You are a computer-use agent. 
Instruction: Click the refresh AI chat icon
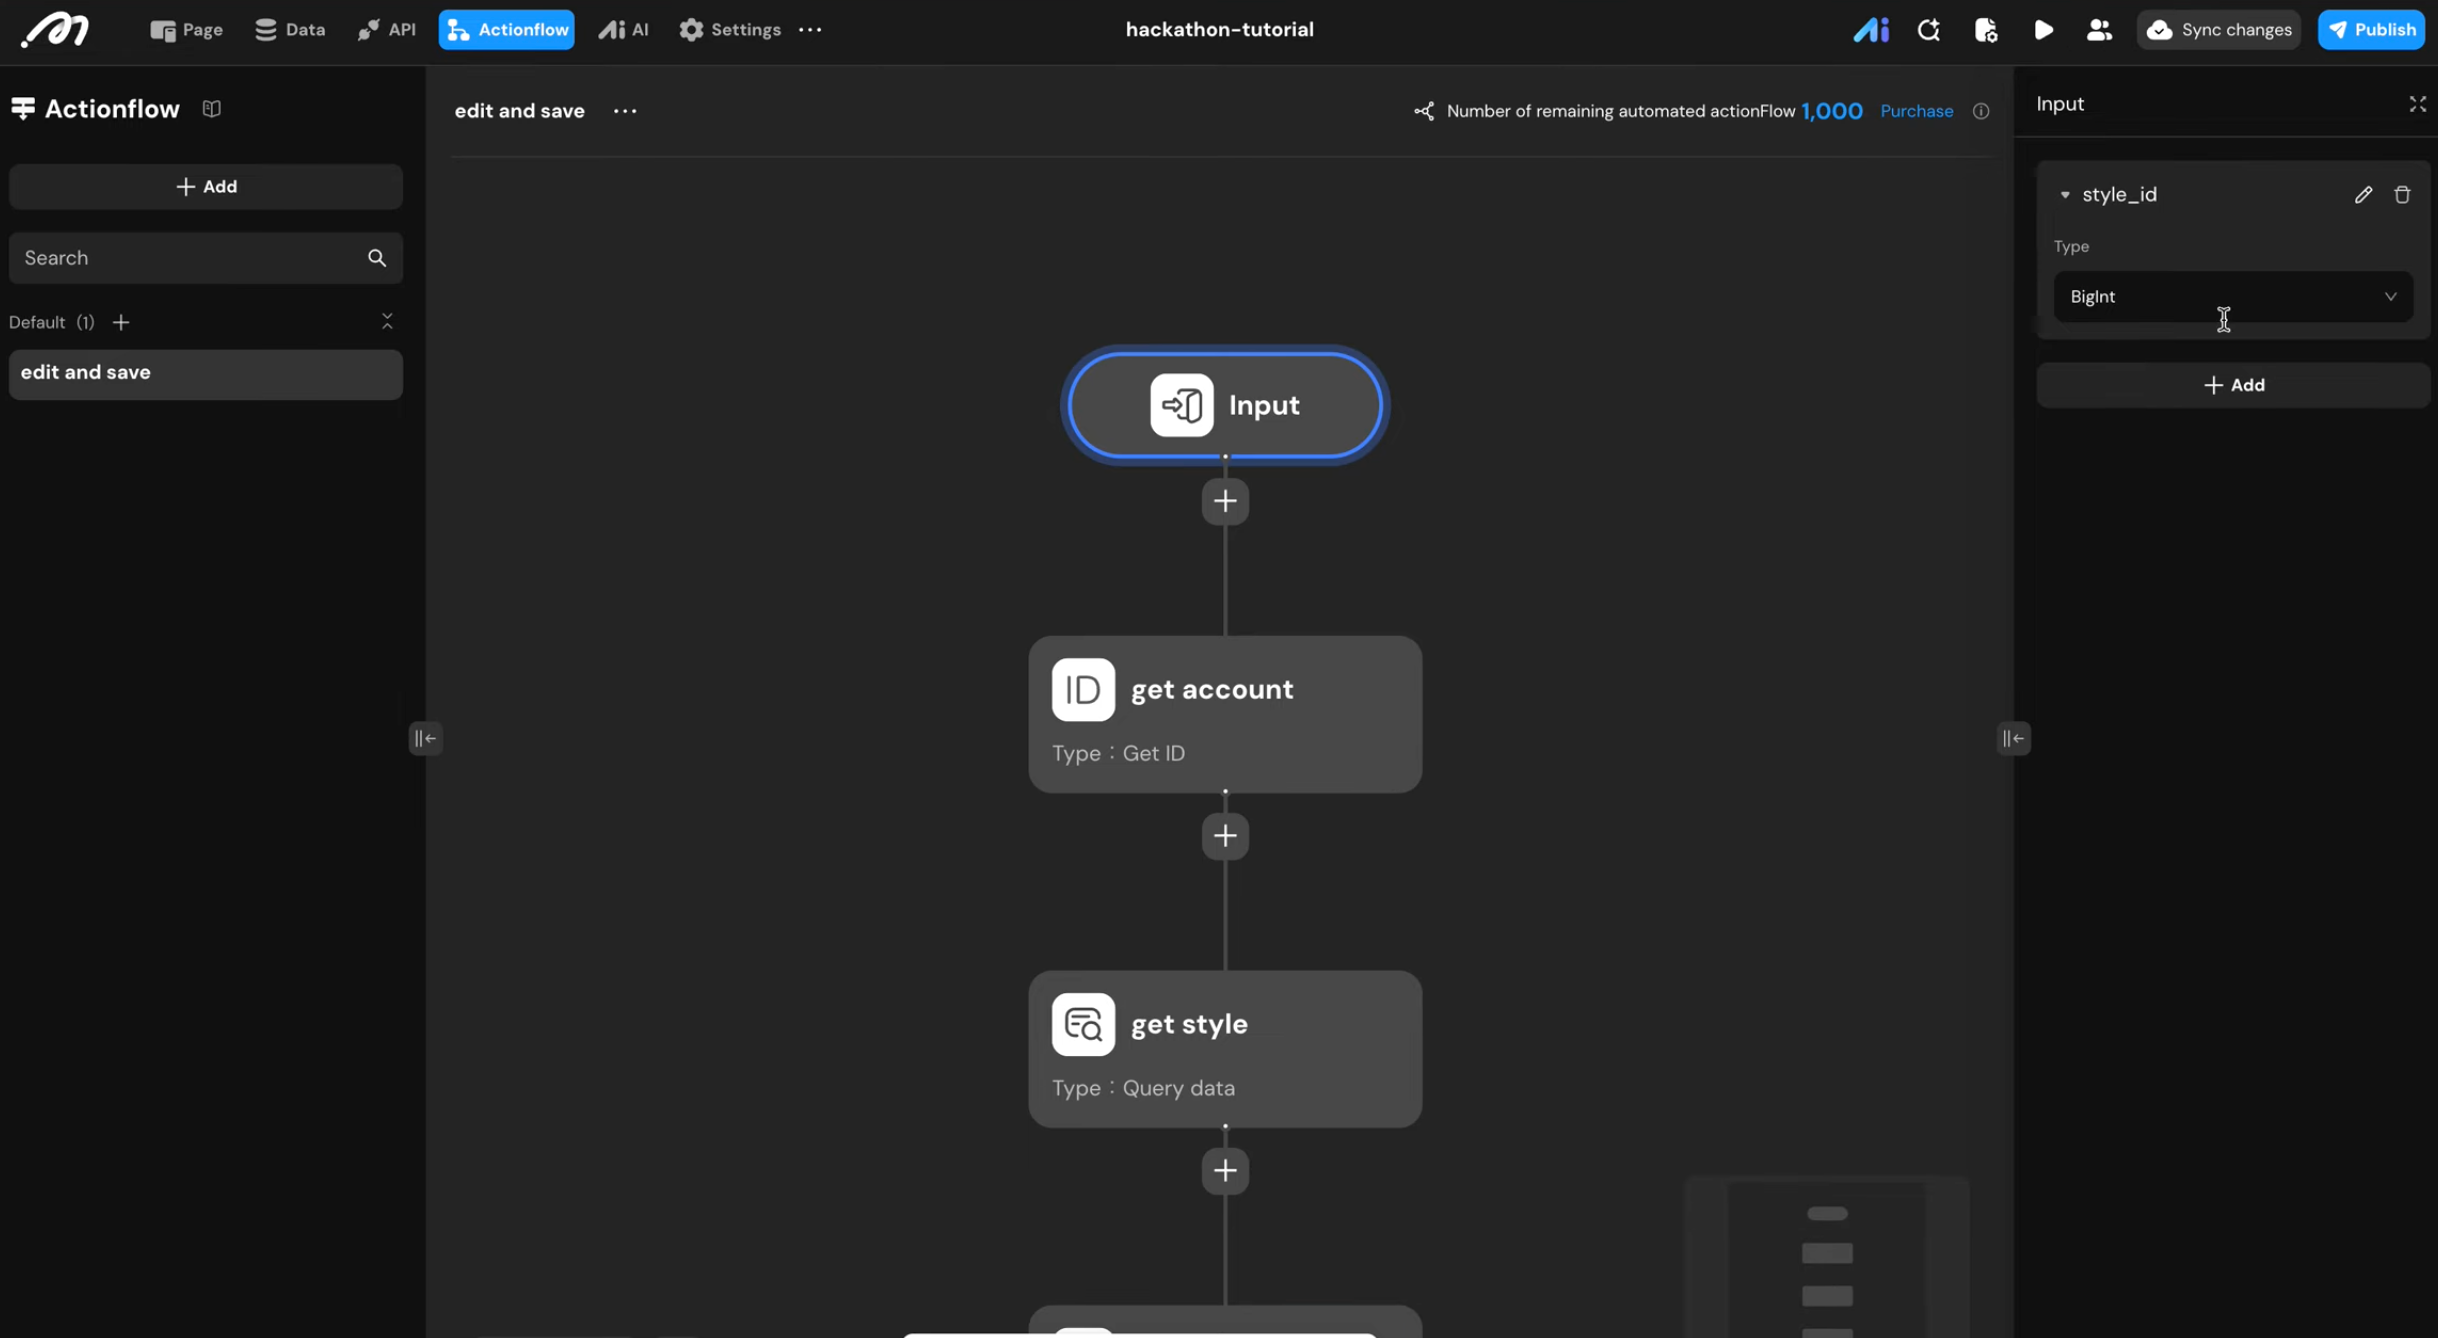pos(1928,30)
